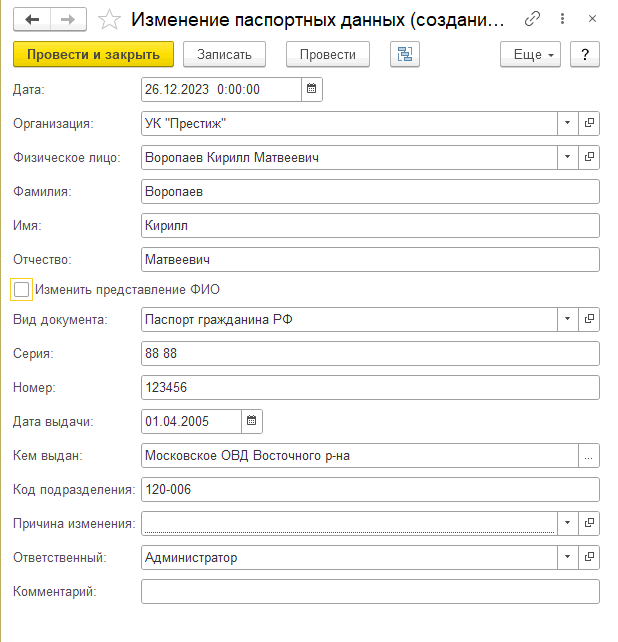Image resolution: width=618 pixels, height=642 pixels.
Task: Expand the Ответственный dropdown list
Action: pos(567,557)
